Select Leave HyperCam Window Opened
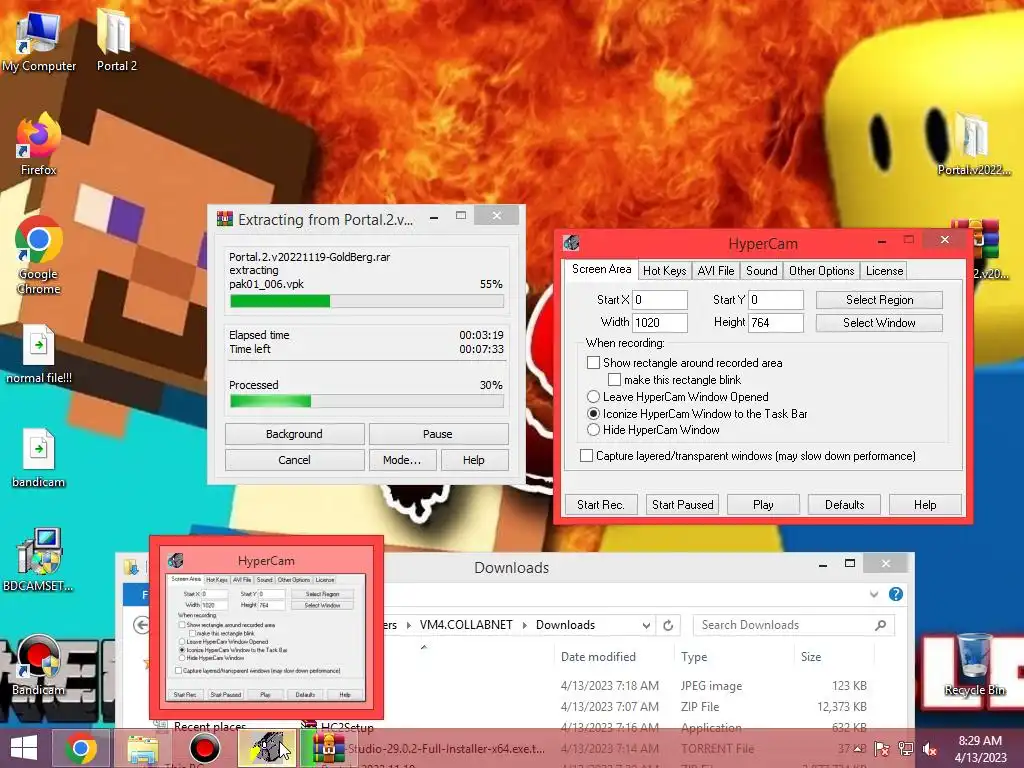 click(593, 396)
